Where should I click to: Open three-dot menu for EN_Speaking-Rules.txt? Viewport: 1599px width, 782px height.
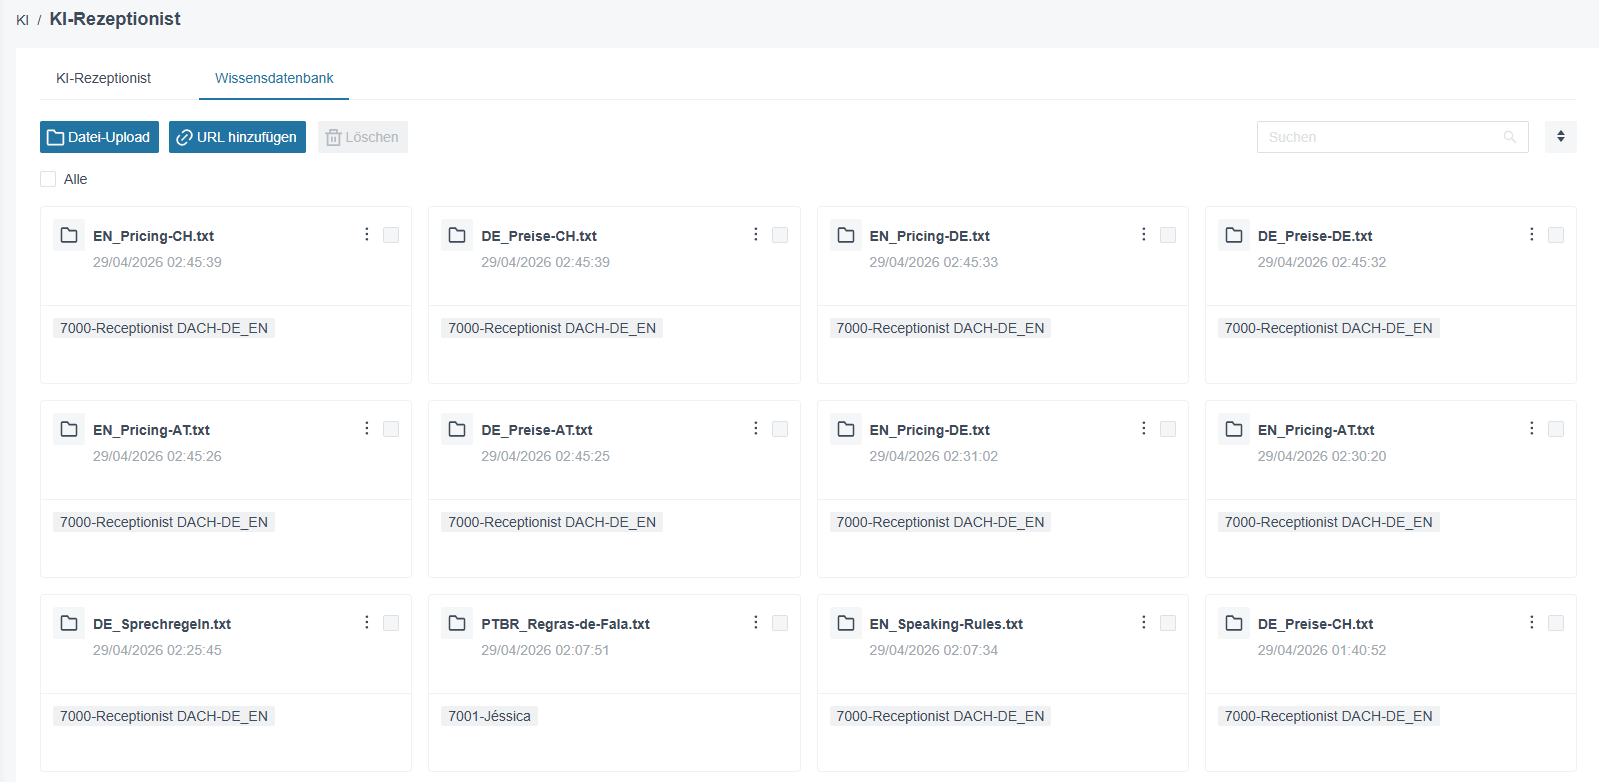point(1143,622)
